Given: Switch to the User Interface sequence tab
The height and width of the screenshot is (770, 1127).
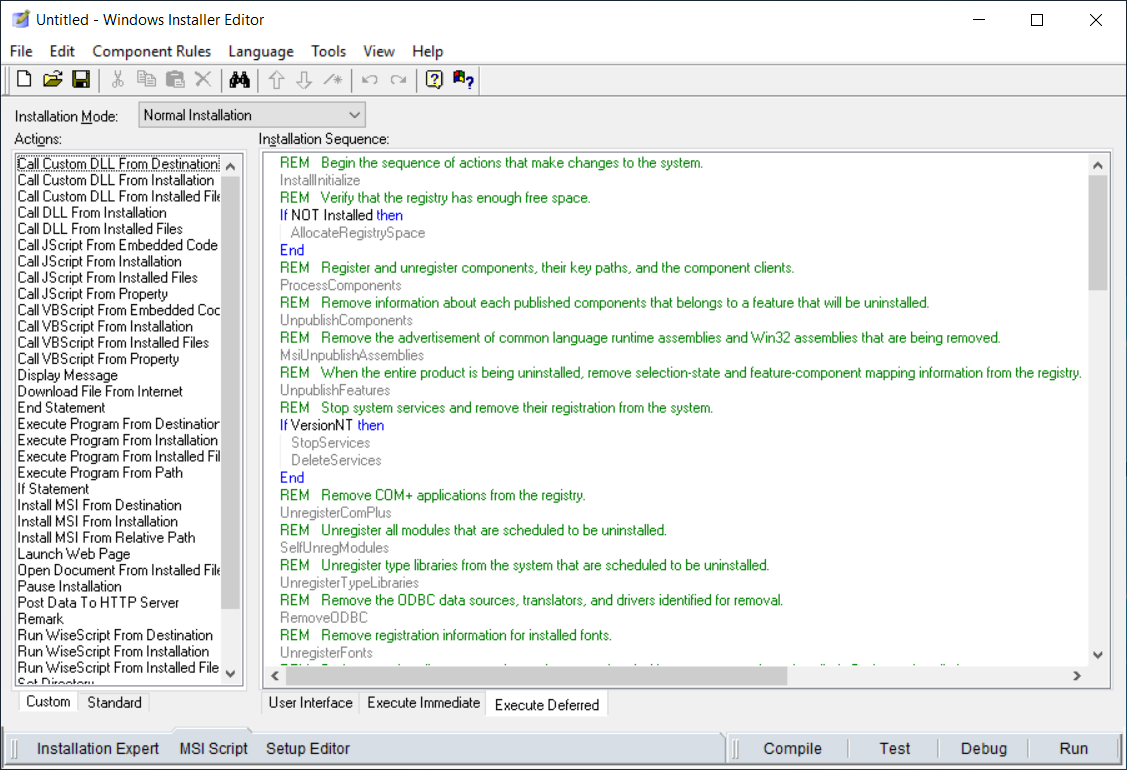Looking at the screenshot, I should (x=310, y=702).
